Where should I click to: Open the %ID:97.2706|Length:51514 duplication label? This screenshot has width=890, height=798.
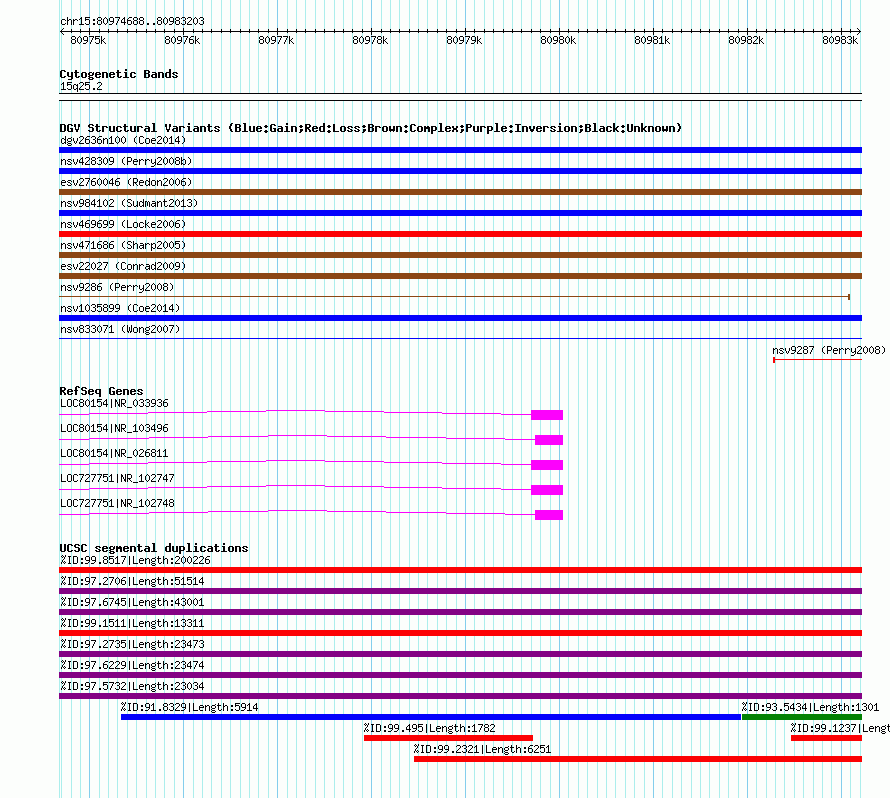[x=132, y=581]
